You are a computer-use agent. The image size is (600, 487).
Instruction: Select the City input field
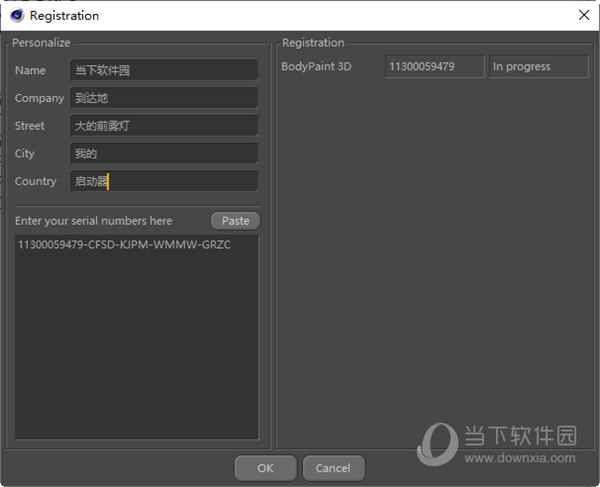[164, 153]
